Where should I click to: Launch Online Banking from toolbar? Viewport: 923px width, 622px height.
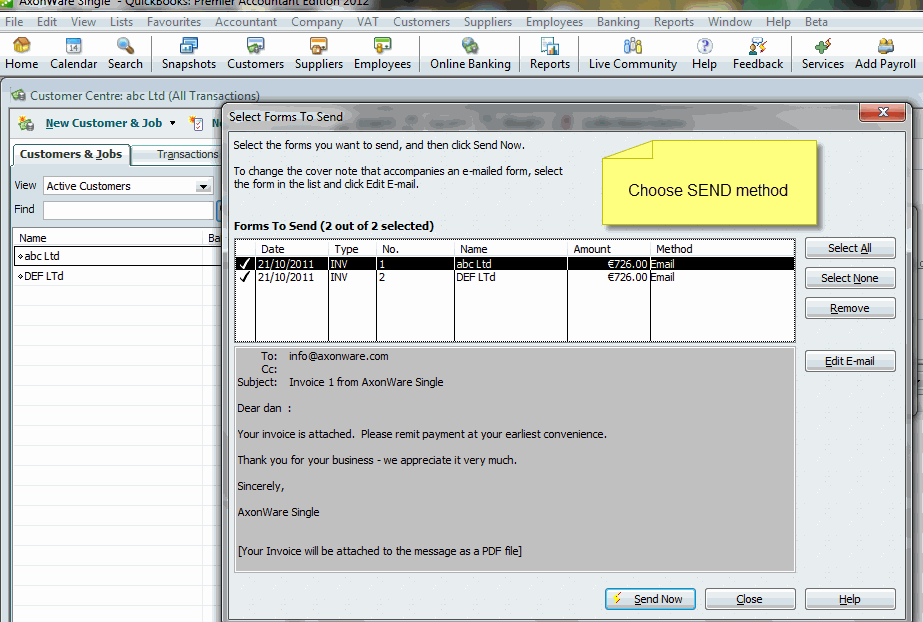point(470,46)
